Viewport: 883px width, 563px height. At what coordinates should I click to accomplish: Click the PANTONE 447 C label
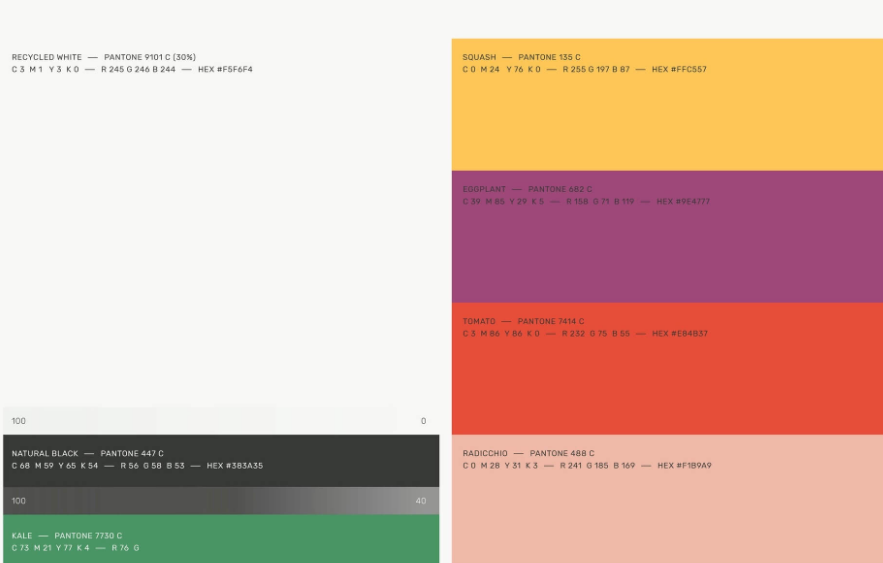[x=132, y=454]
